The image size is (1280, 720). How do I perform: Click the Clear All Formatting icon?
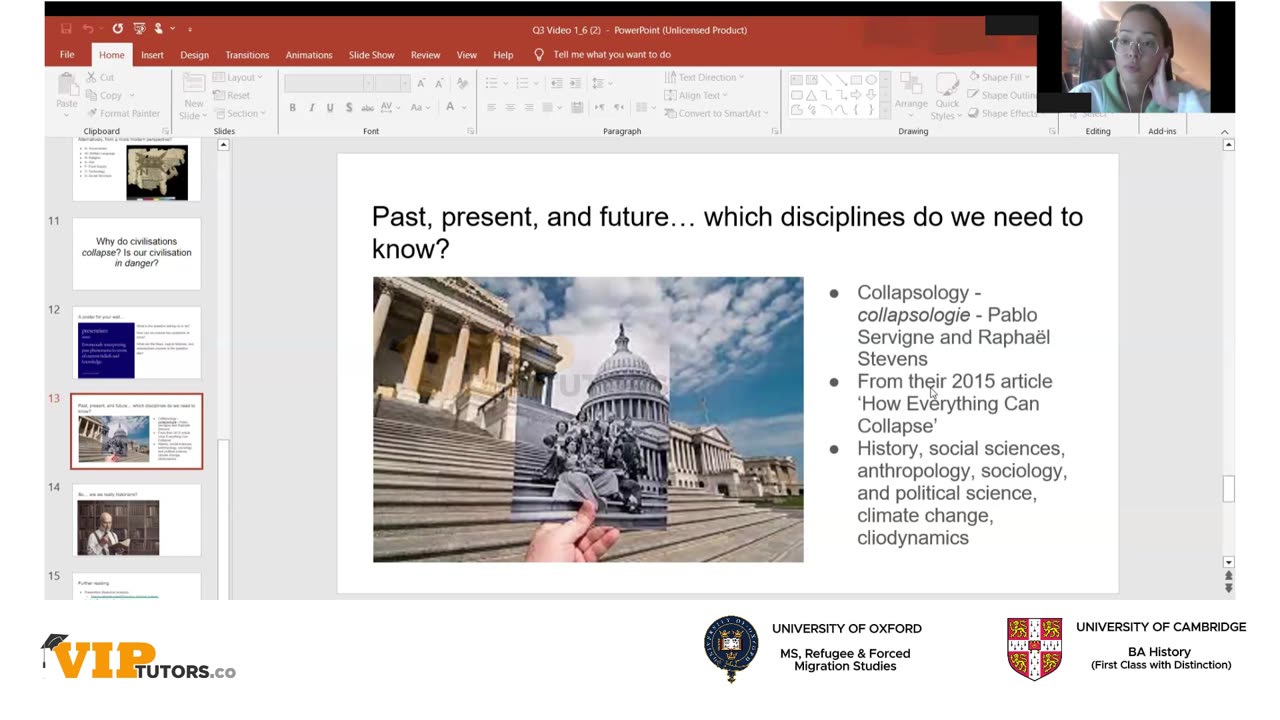coord(462,83)
